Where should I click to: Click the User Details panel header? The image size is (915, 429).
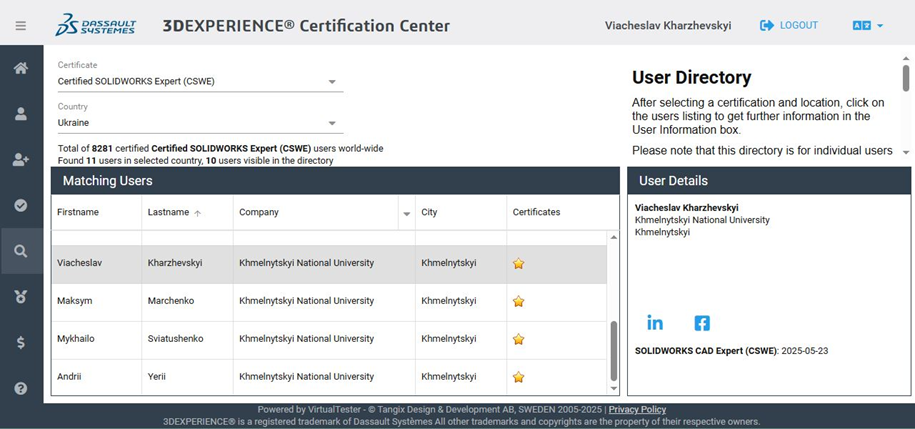[769, 181]
